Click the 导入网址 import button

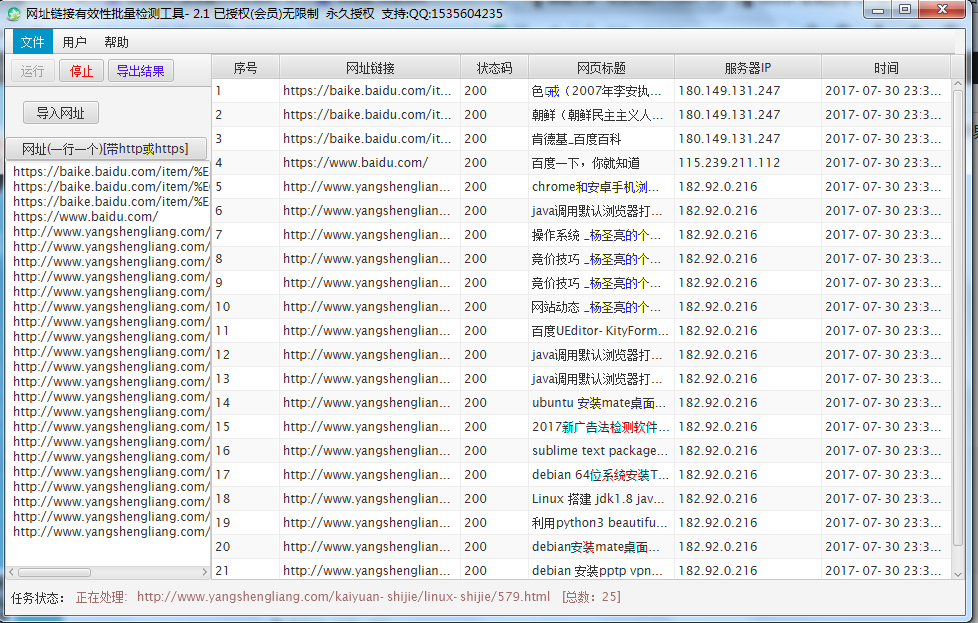point(61,113)
